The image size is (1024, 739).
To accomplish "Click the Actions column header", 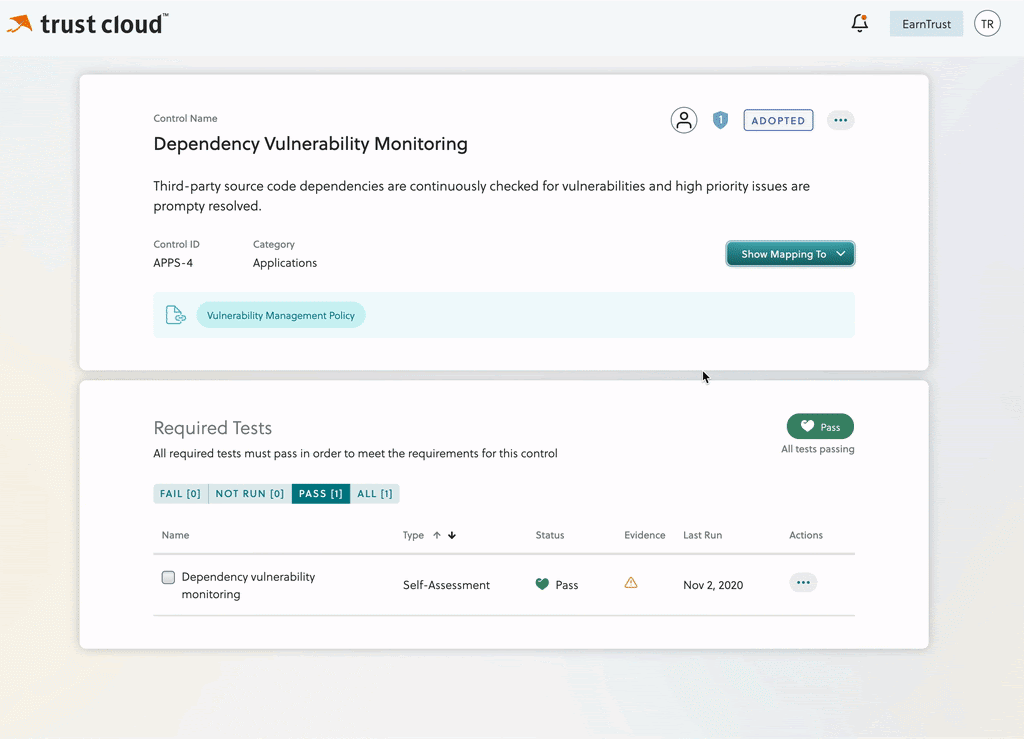I will click(x=806, y=535).
